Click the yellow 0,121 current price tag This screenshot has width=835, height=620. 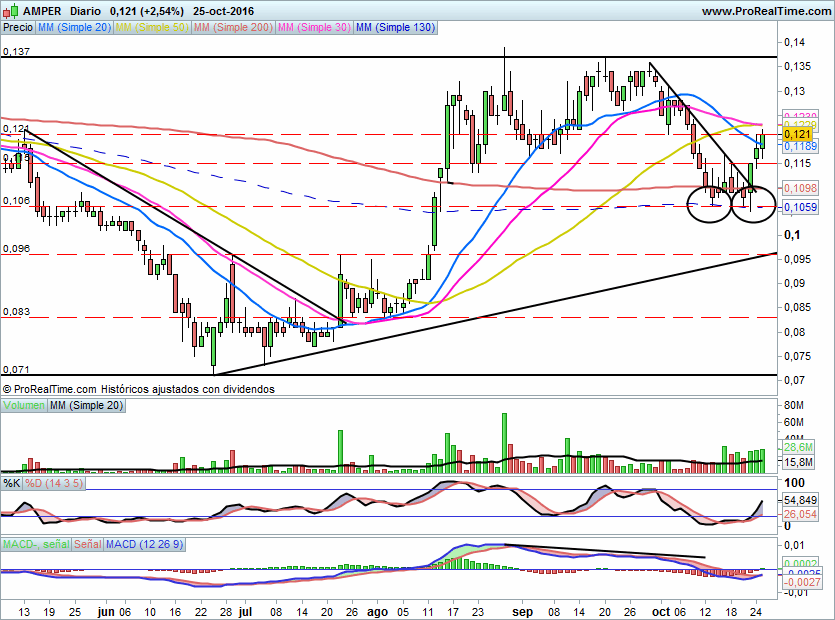coord(798,134)
